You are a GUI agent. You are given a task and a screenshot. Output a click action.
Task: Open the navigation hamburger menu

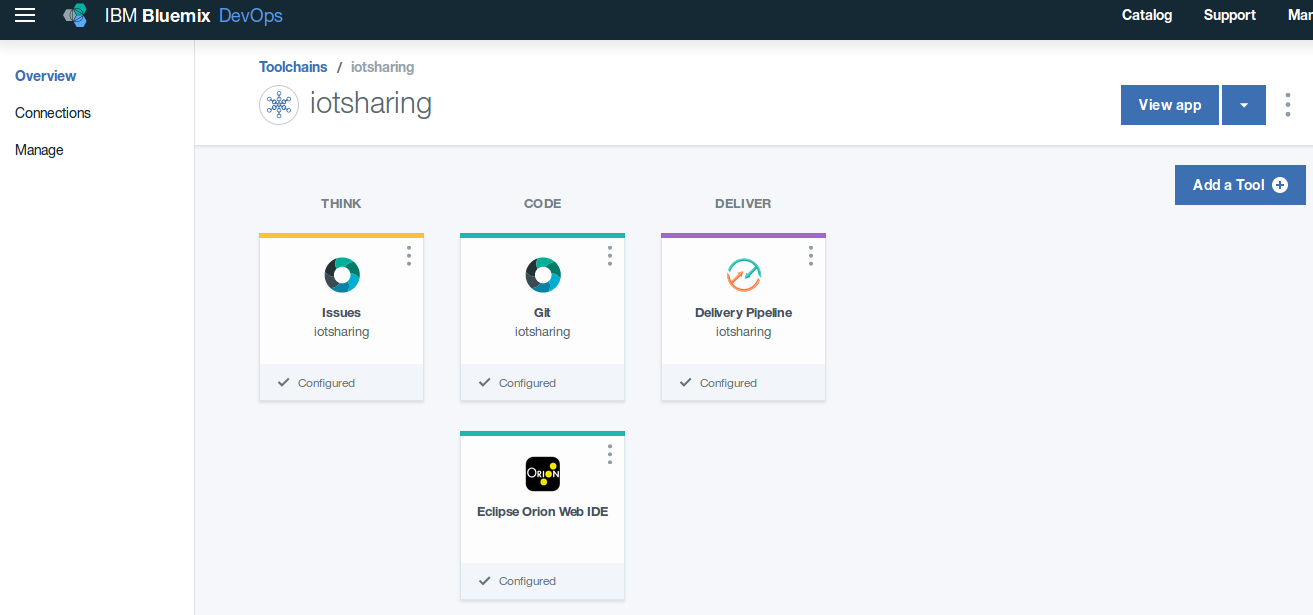point(25,15)
